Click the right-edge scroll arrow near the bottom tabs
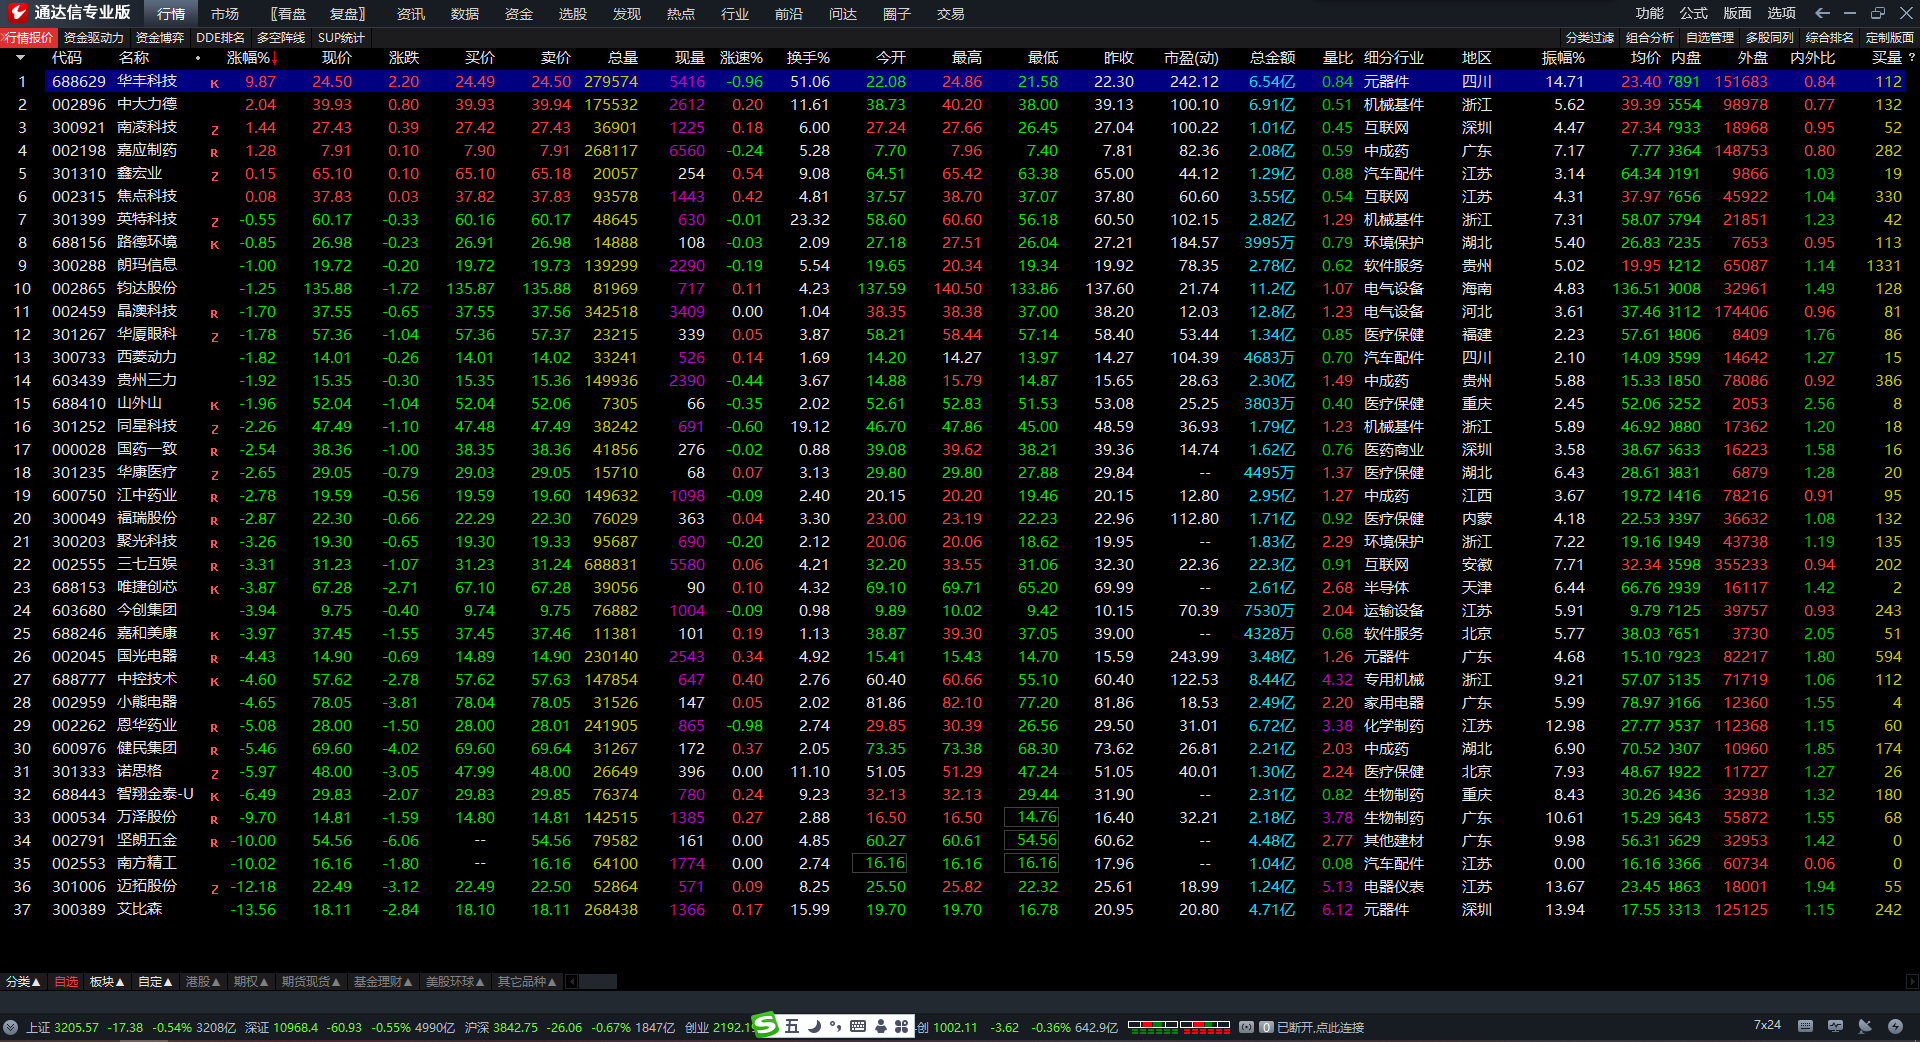Image resolution: width=1920 pixels, height=1042 pixels. [x=1912, y=982]
